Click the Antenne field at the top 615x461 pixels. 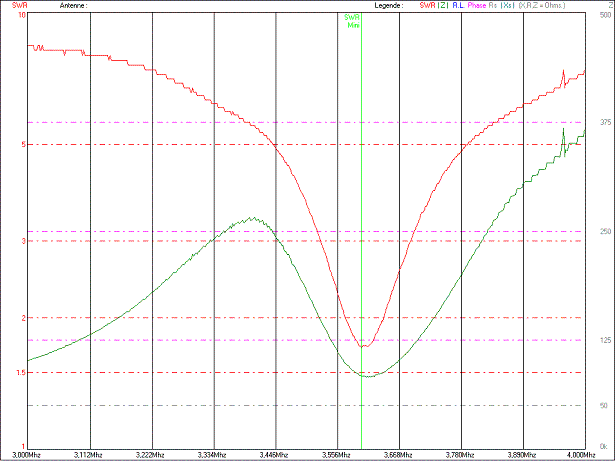pos(74,5)
